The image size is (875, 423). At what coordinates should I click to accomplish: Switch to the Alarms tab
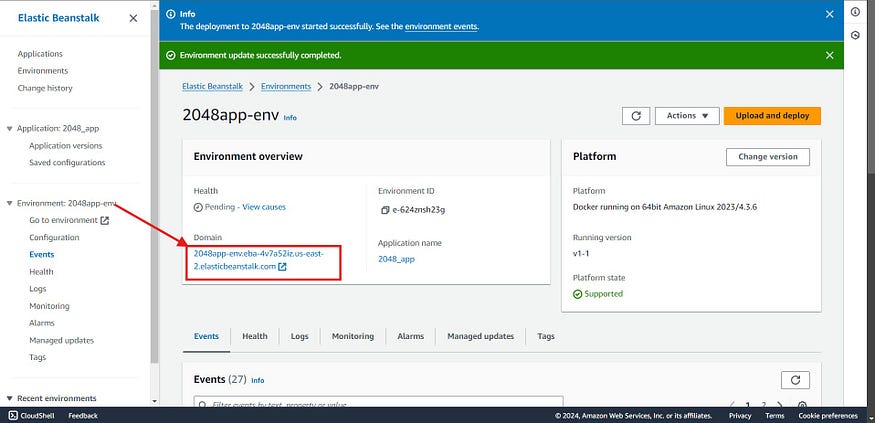411,337
